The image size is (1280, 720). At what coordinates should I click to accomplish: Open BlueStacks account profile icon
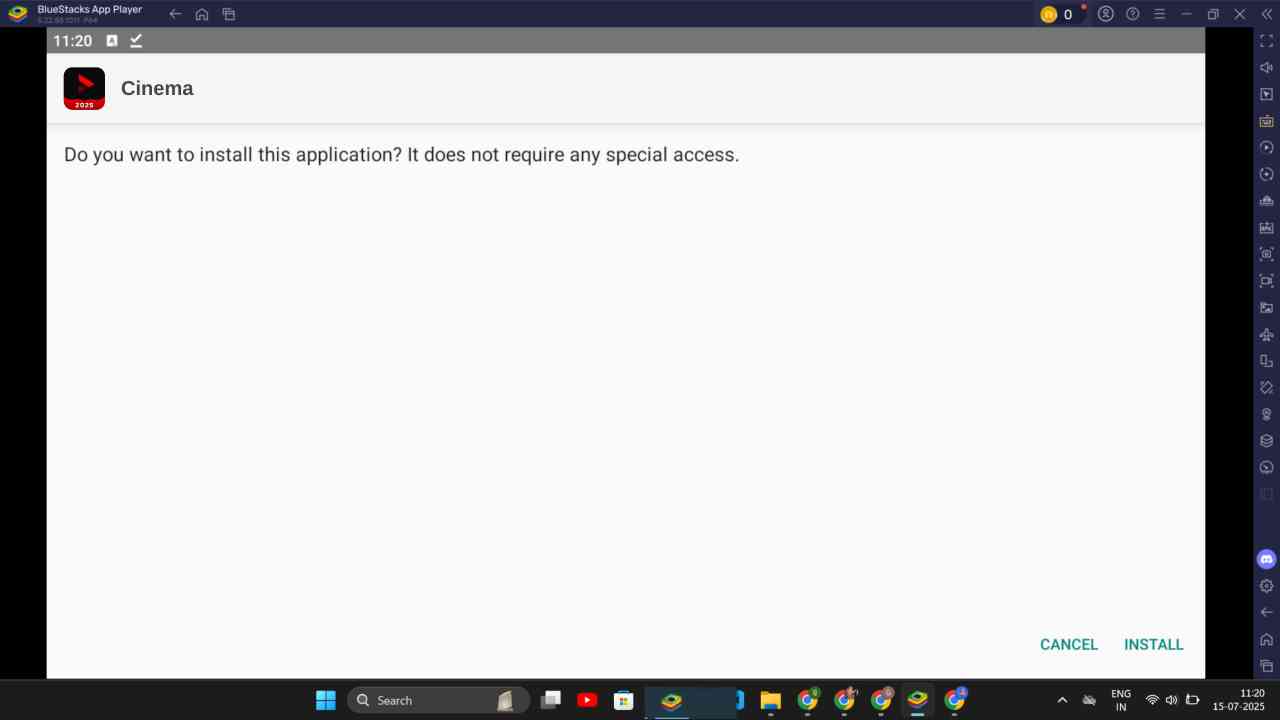click(1105, 14)
